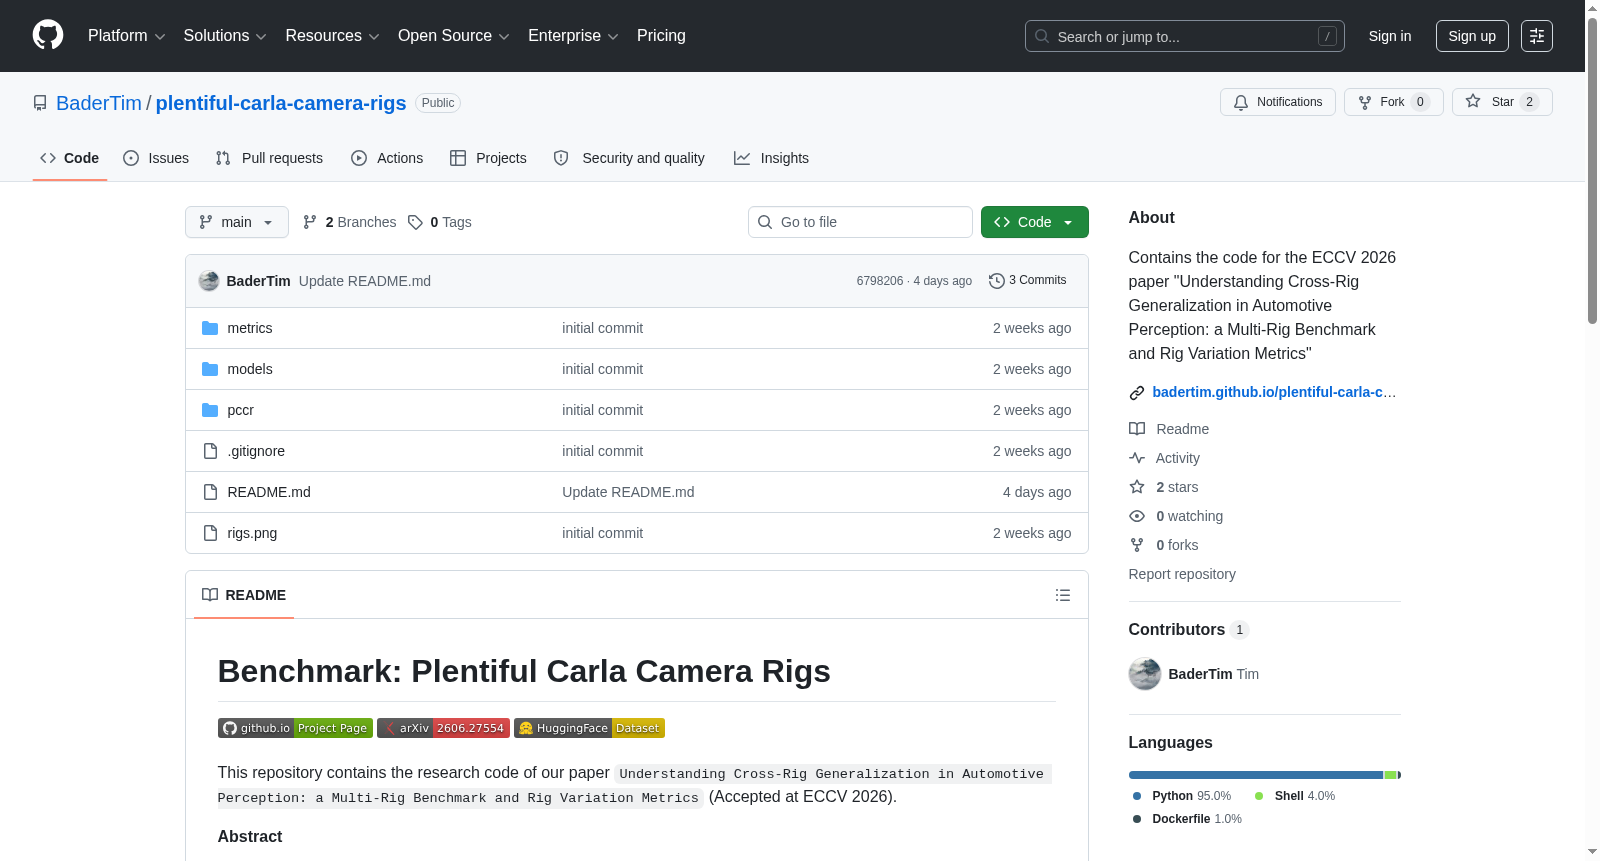Switch to the Actions tab
1600x861 pixels.
point(387,158)
